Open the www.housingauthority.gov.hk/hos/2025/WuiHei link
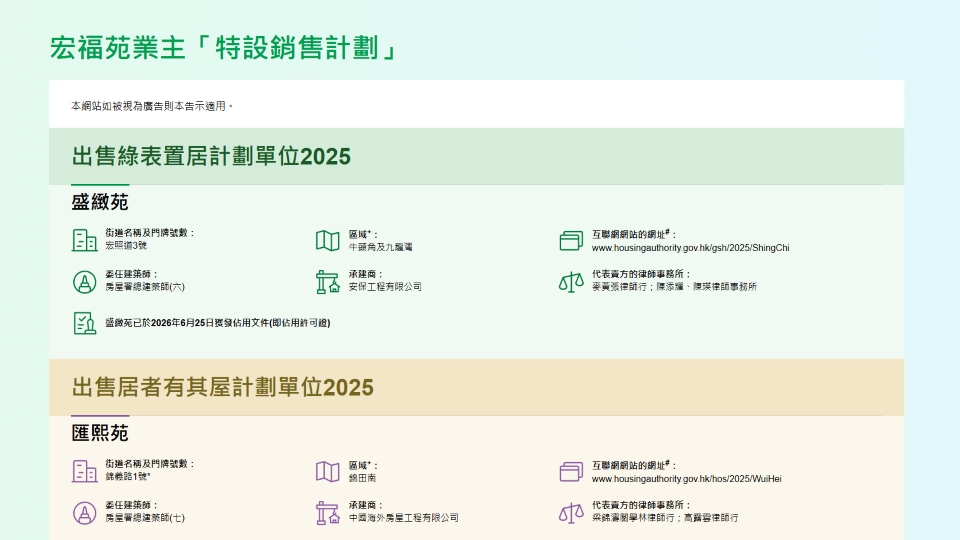960x540 pixels. pos(686,479)
